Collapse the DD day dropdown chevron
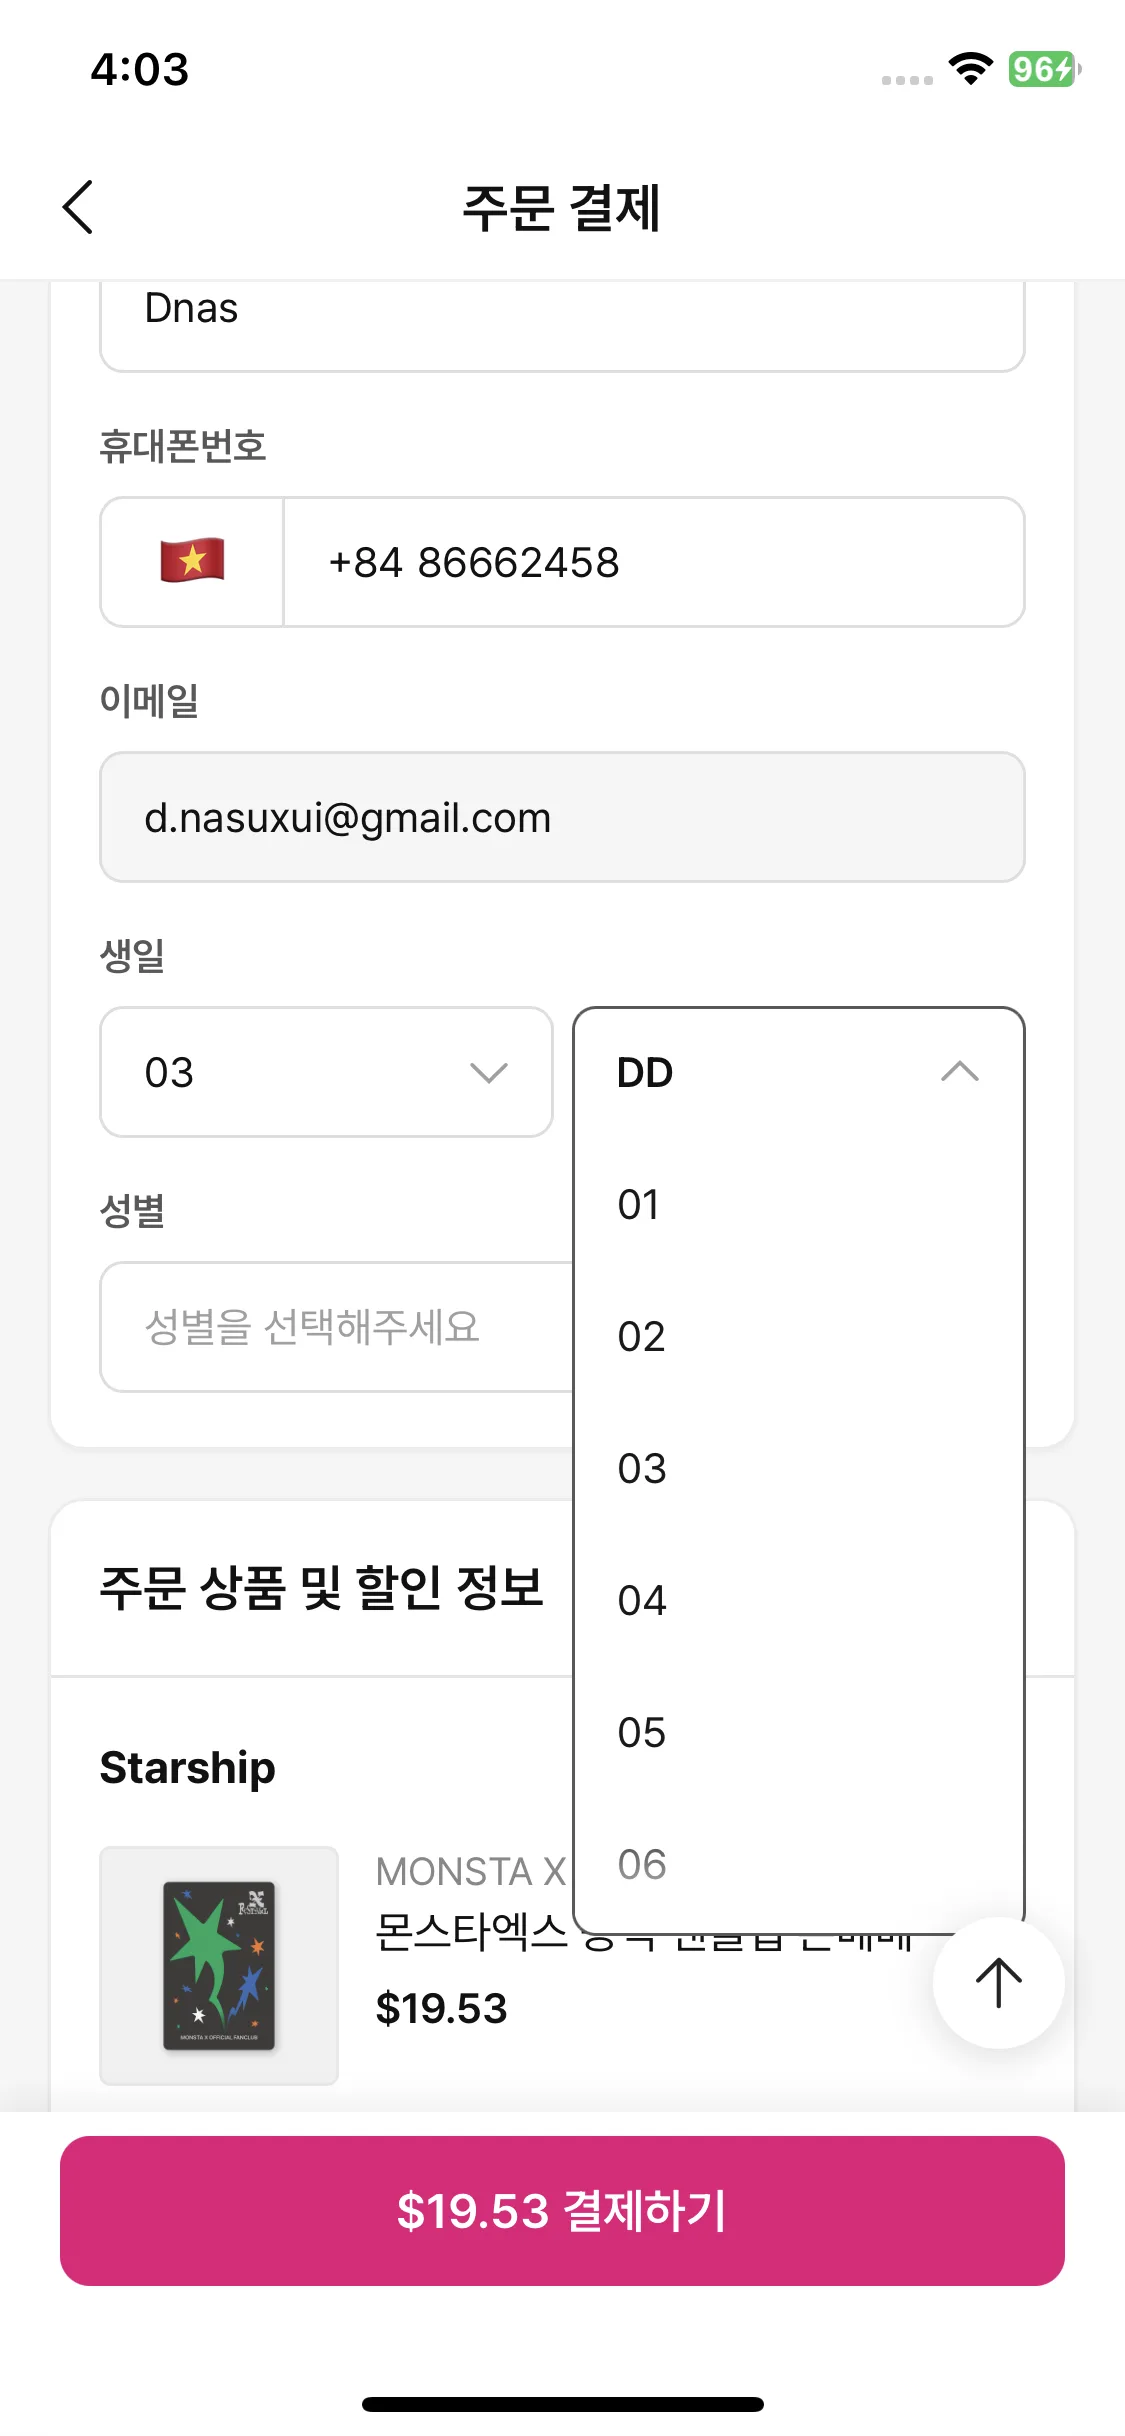Image resolution: width=1125 pixels, height=2436 pixels. 959,1072
